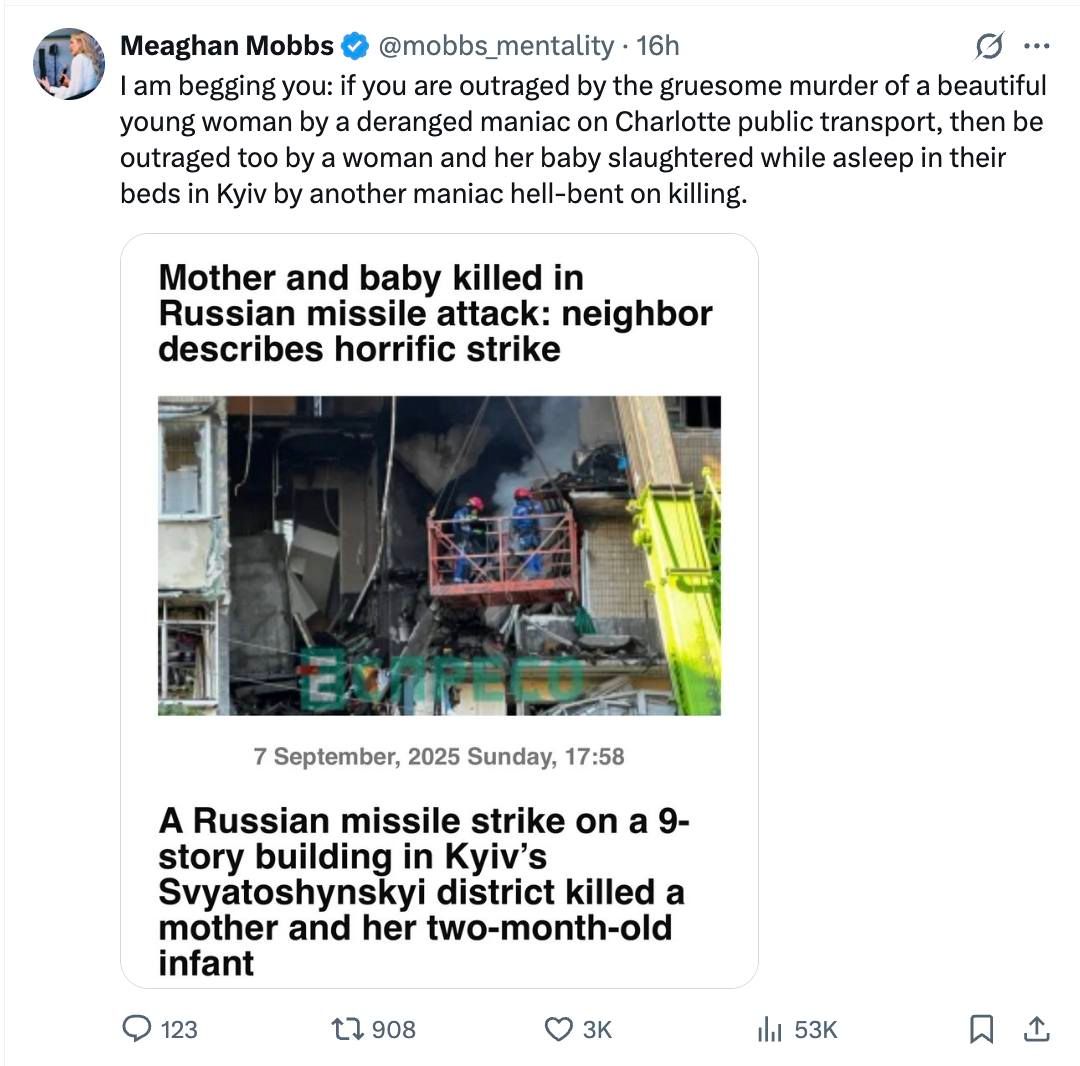Click the view analytics bar chart icon
Screen dimensions: 1080x1066
[x=769, y=1029]
